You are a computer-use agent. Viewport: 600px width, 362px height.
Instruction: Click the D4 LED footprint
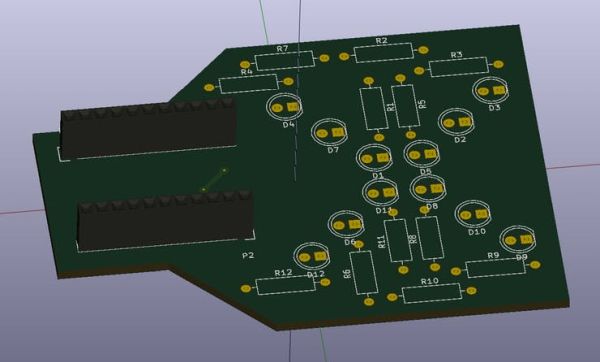[x=284, y=107]
